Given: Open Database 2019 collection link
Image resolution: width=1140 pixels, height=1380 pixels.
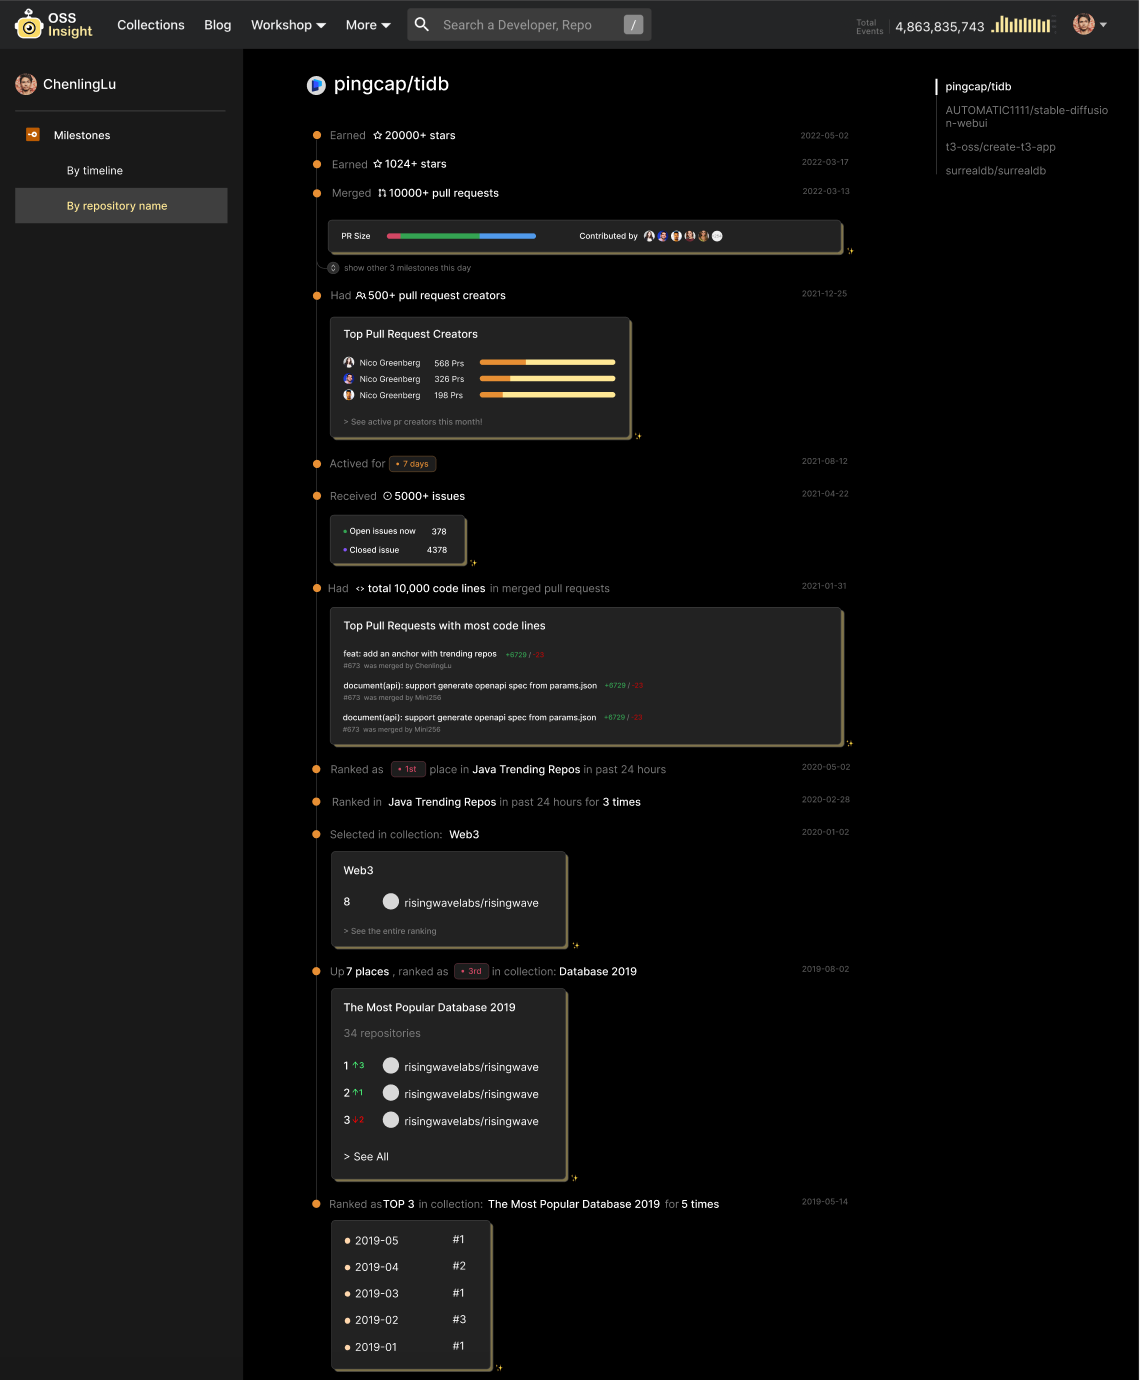Looking at the screenshot, I should [598, 972].
